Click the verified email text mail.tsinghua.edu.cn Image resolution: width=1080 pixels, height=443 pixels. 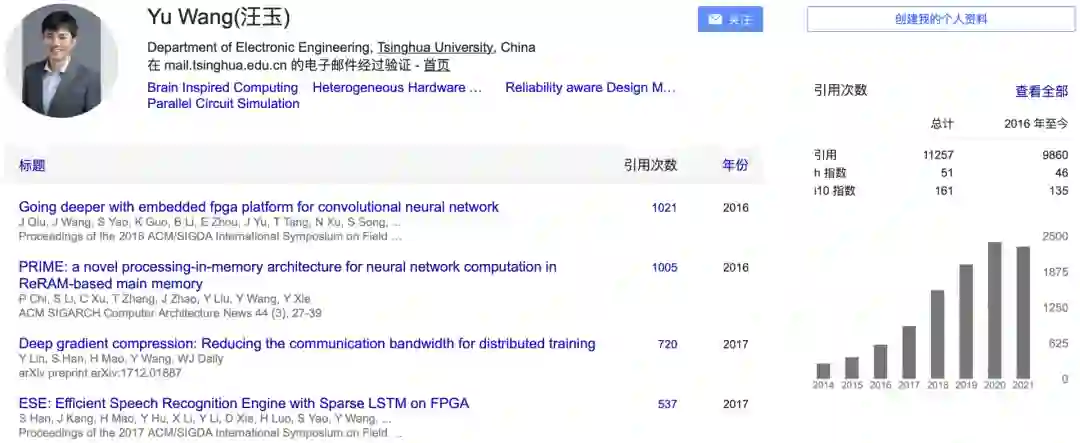225,65
